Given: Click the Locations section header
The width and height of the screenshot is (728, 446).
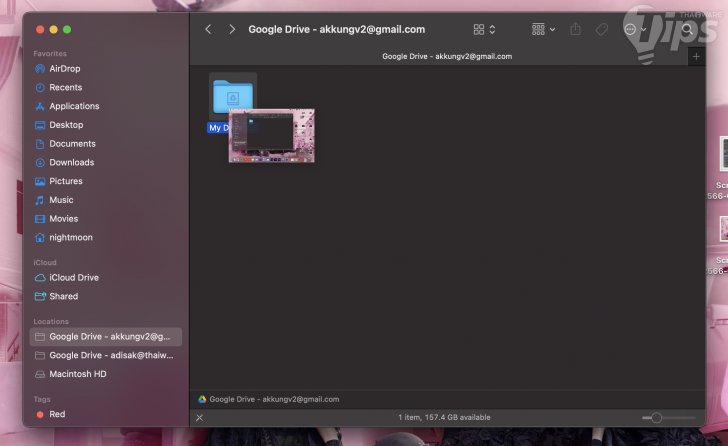Looking at the screenshot, I should pyautogui.click(x=51, y=321).
